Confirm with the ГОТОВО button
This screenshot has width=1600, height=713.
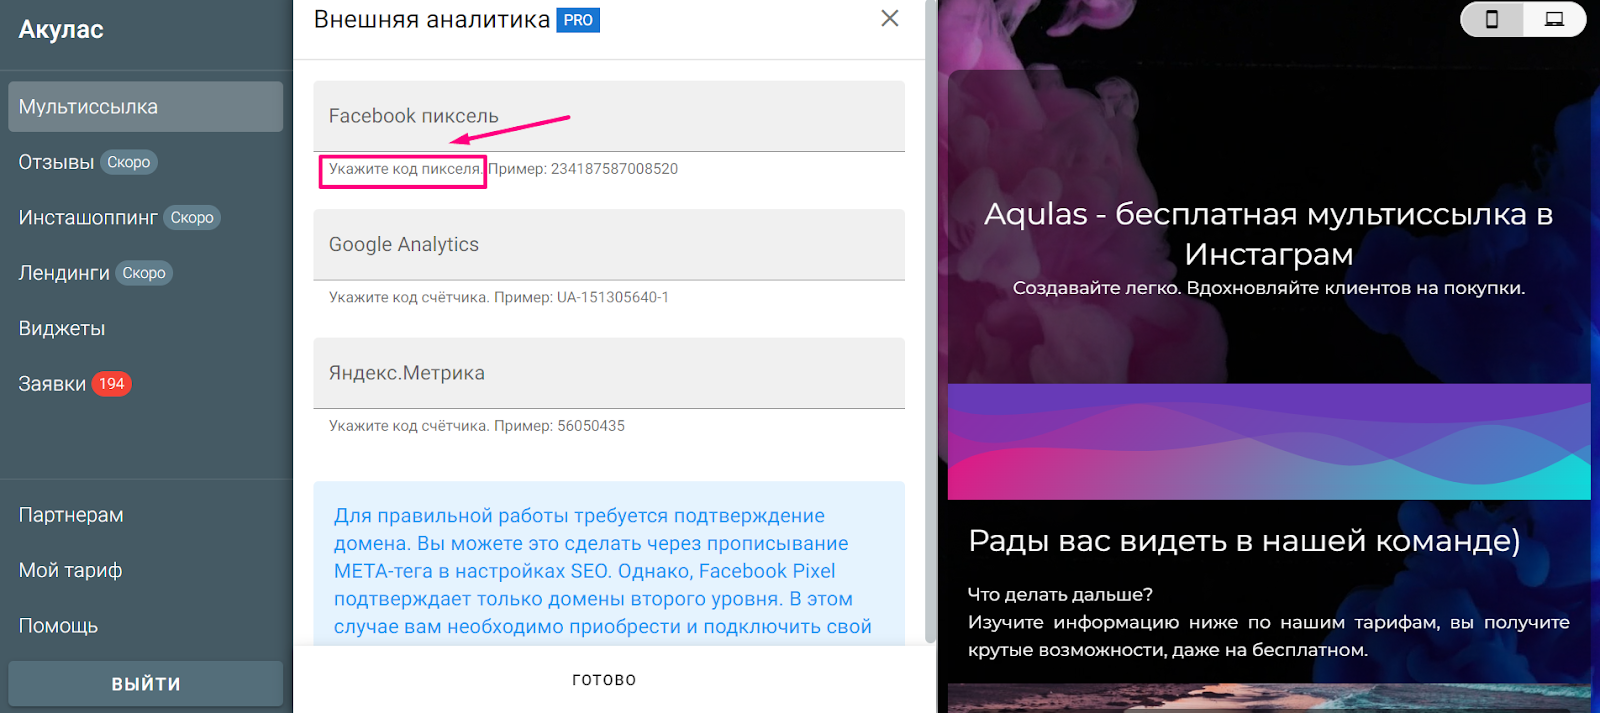[x=604, y=680]
